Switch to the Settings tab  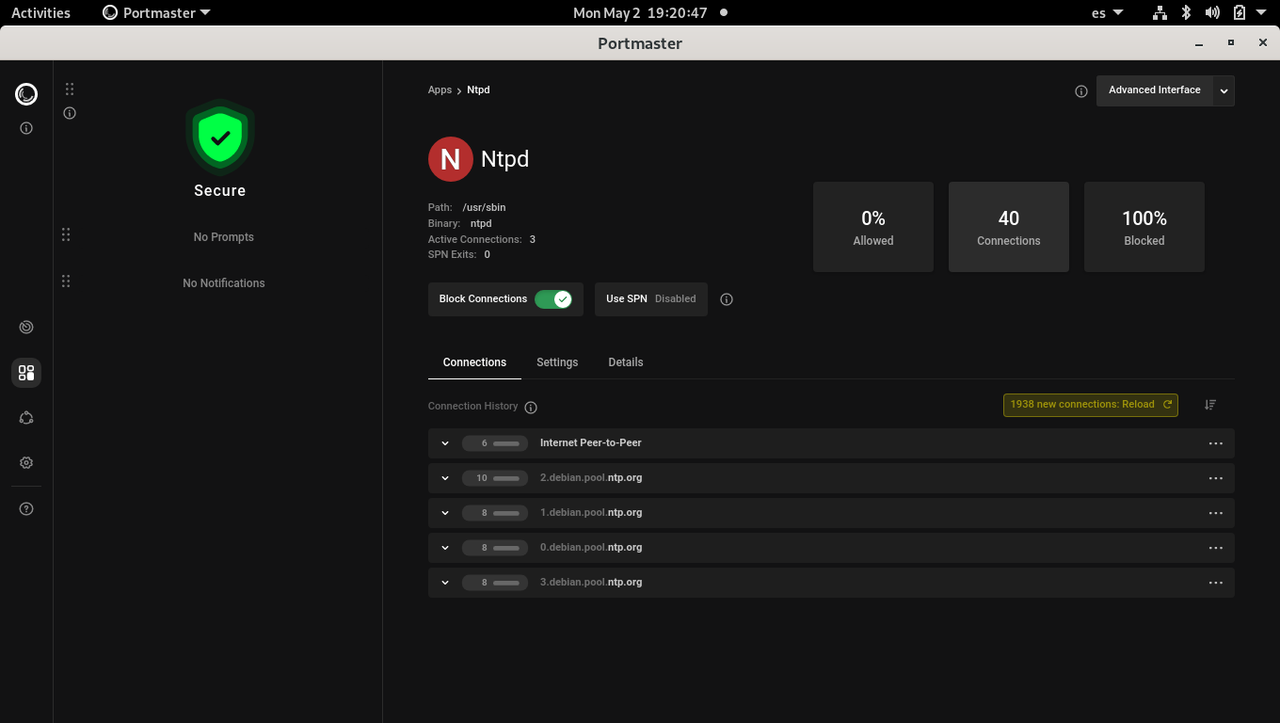[x=557, y=362]
